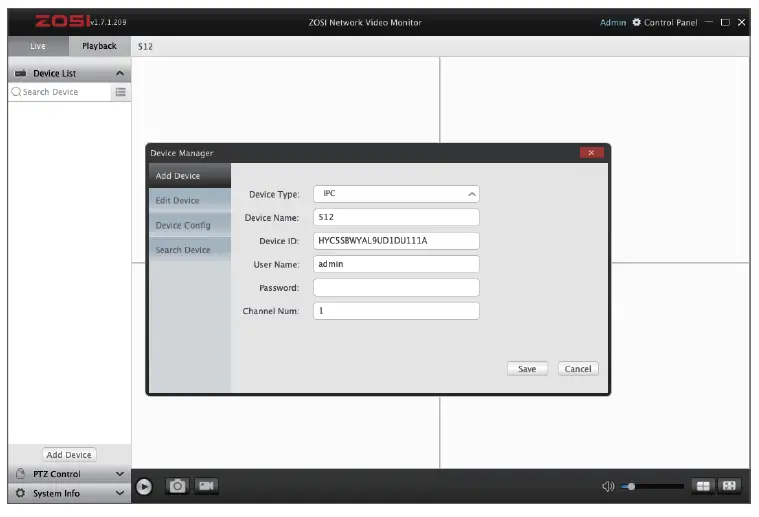
Task: Expand the PTZ Control panel
Action: click(x=120, y=474)
